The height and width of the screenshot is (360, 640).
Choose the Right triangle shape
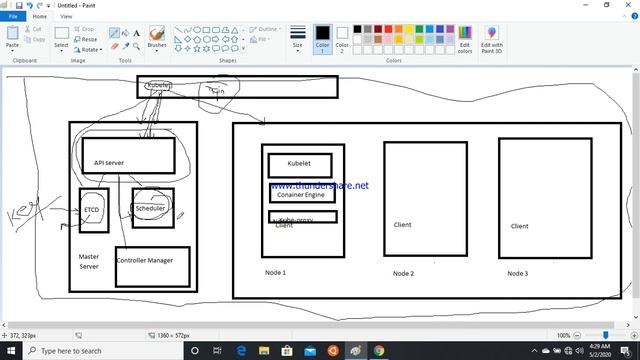click(178, 39)
